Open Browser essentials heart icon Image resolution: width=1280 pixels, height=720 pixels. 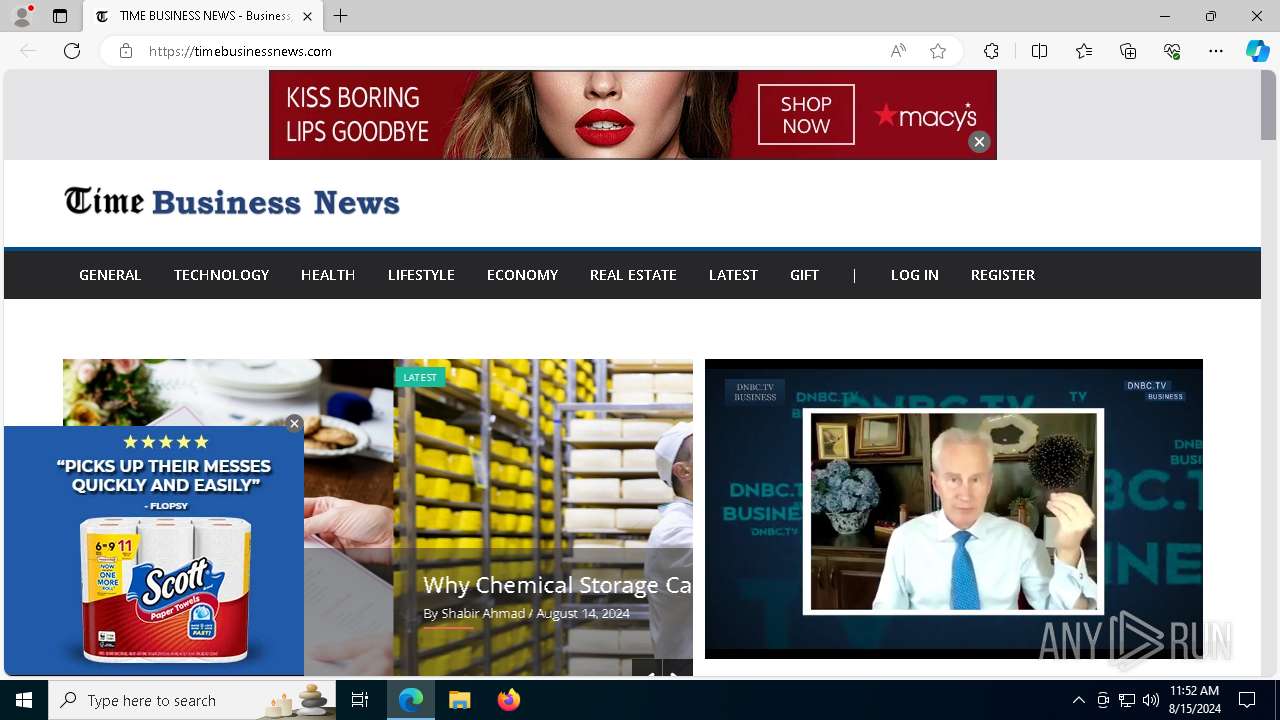[1172, 51]
